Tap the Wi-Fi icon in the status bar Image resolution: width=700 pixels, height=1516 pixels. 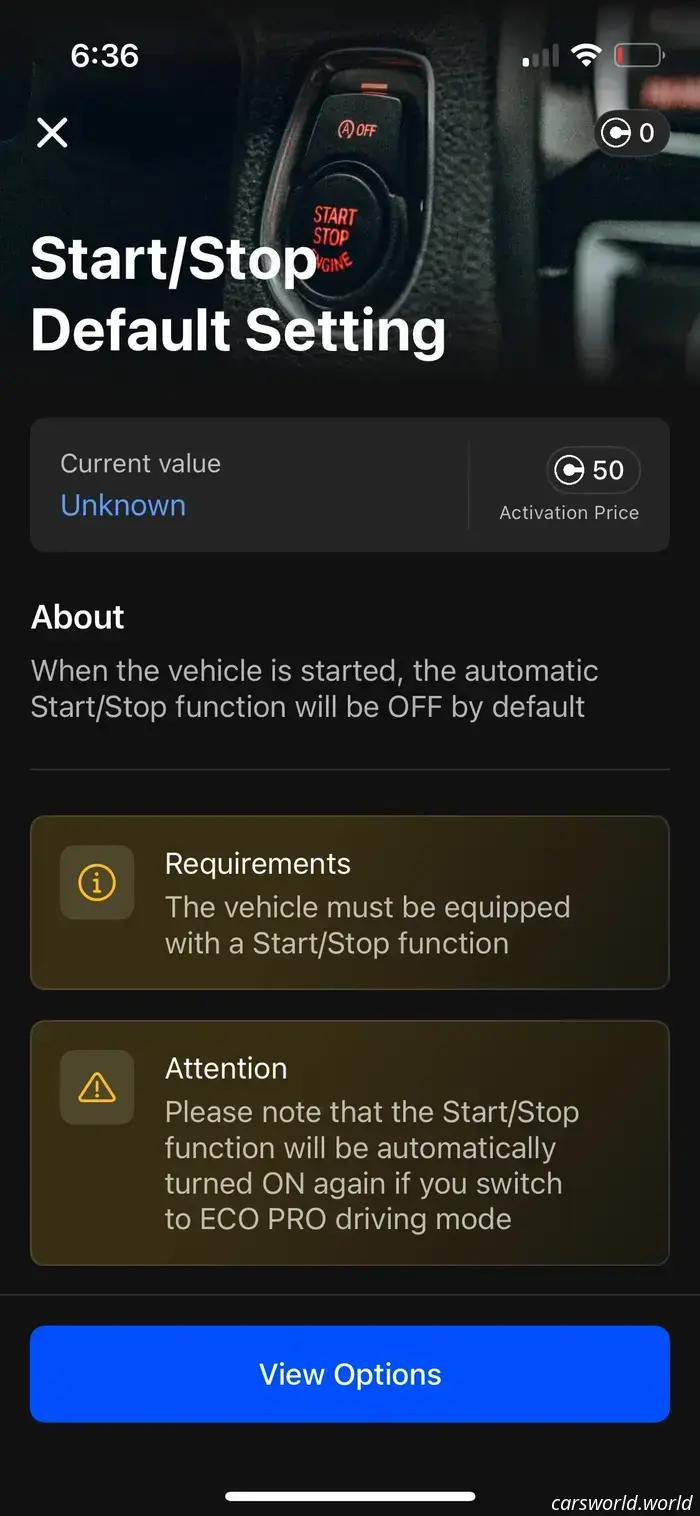click(x=588, y=56)
